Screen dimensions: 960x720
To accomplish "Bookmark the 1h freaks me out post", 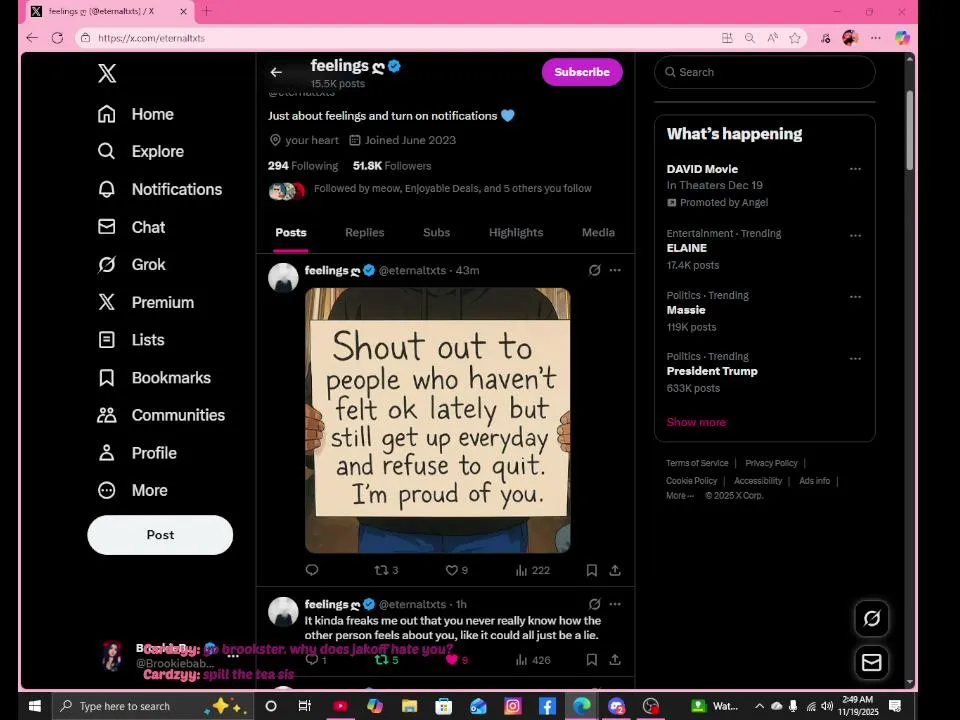I will tap(591, 660).
